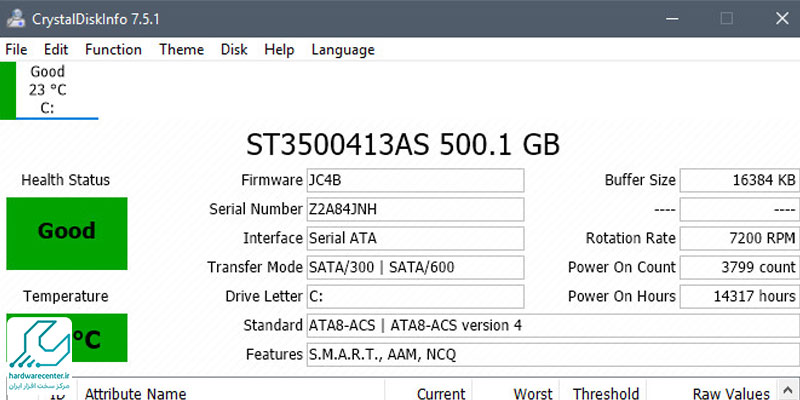Click the Temperature label
Image resolution: width=800 pixels, height=400 pixels.
tap(66, 296)
